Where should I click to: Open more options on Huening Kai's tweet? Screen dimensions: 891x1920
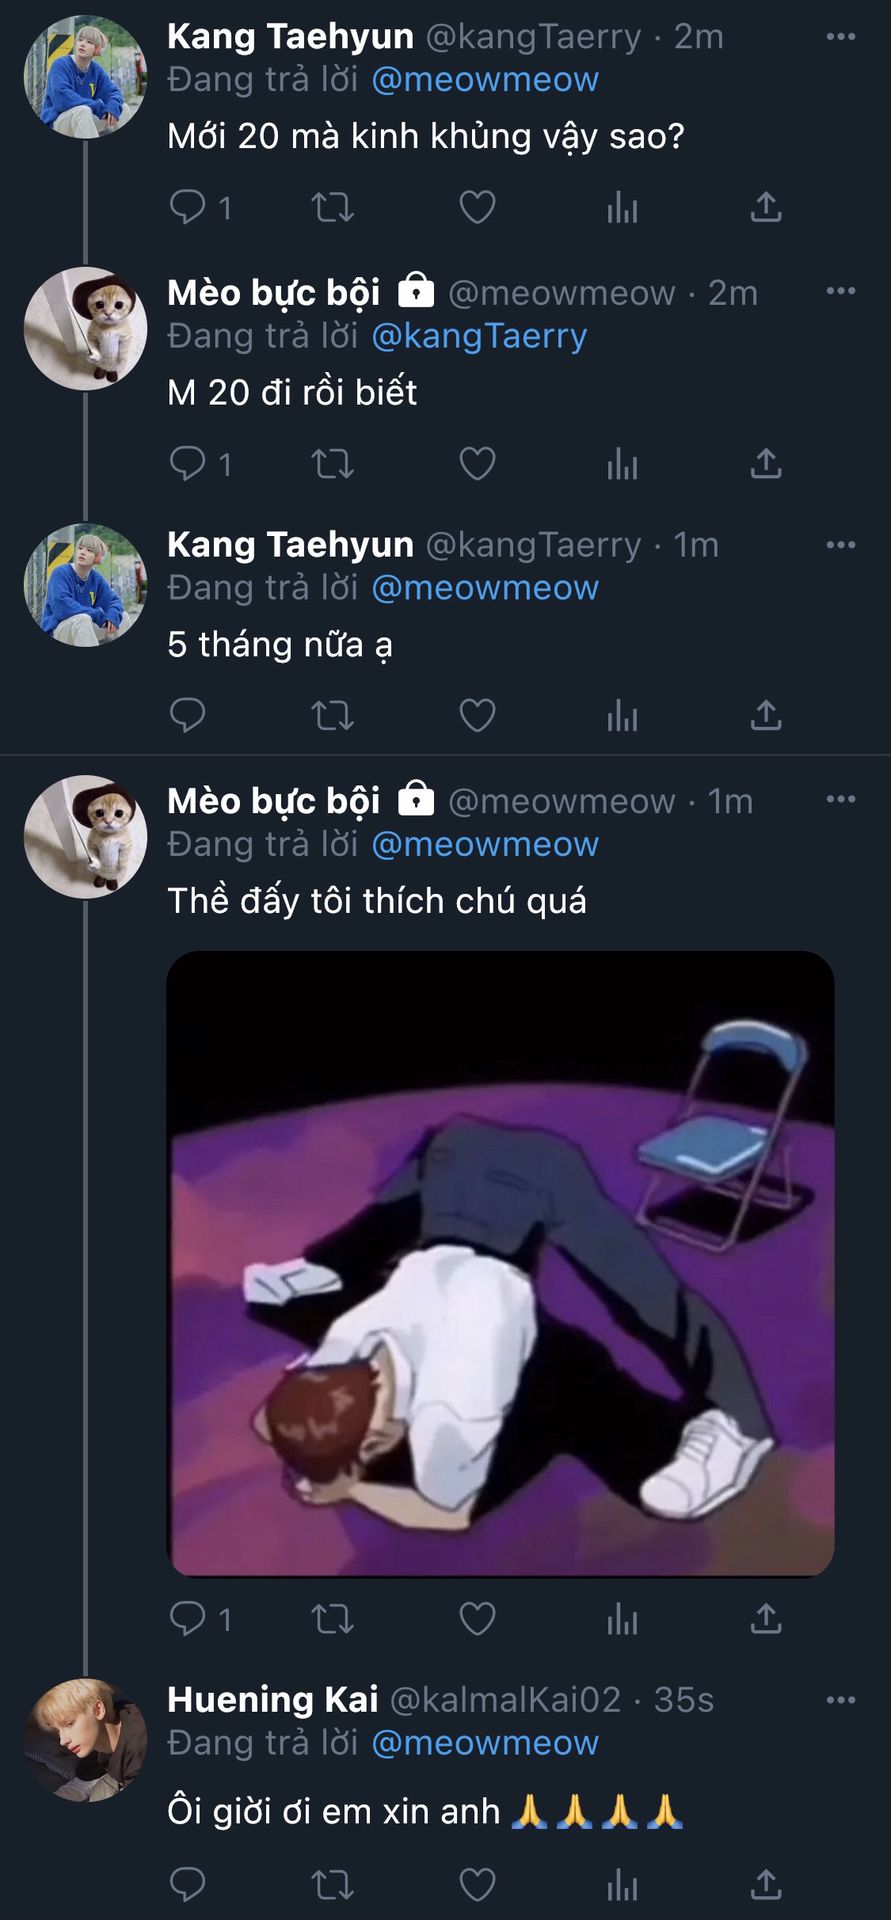[x=840, y=1700]
